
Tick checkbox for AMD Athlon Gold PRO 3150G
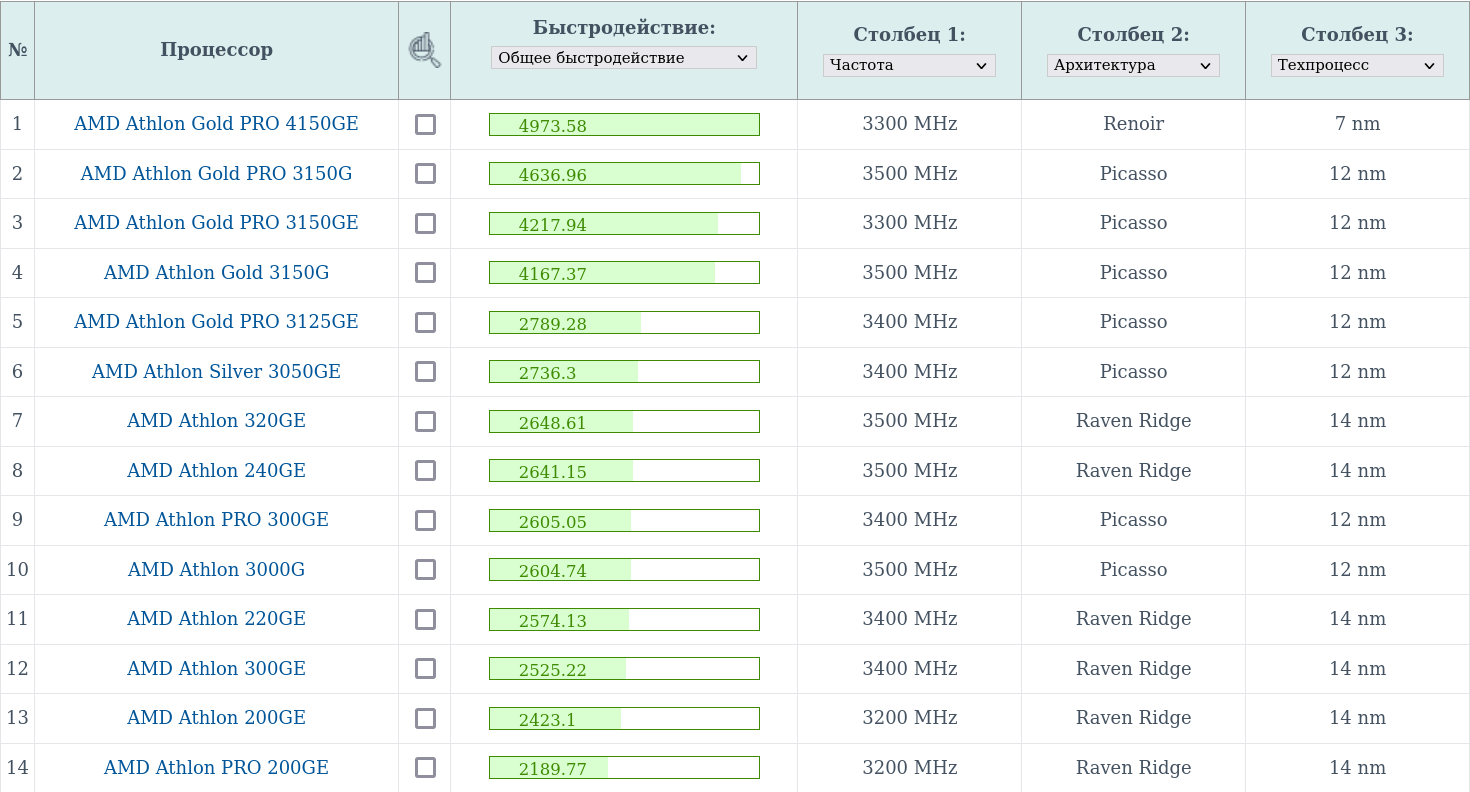coord(425,174)
